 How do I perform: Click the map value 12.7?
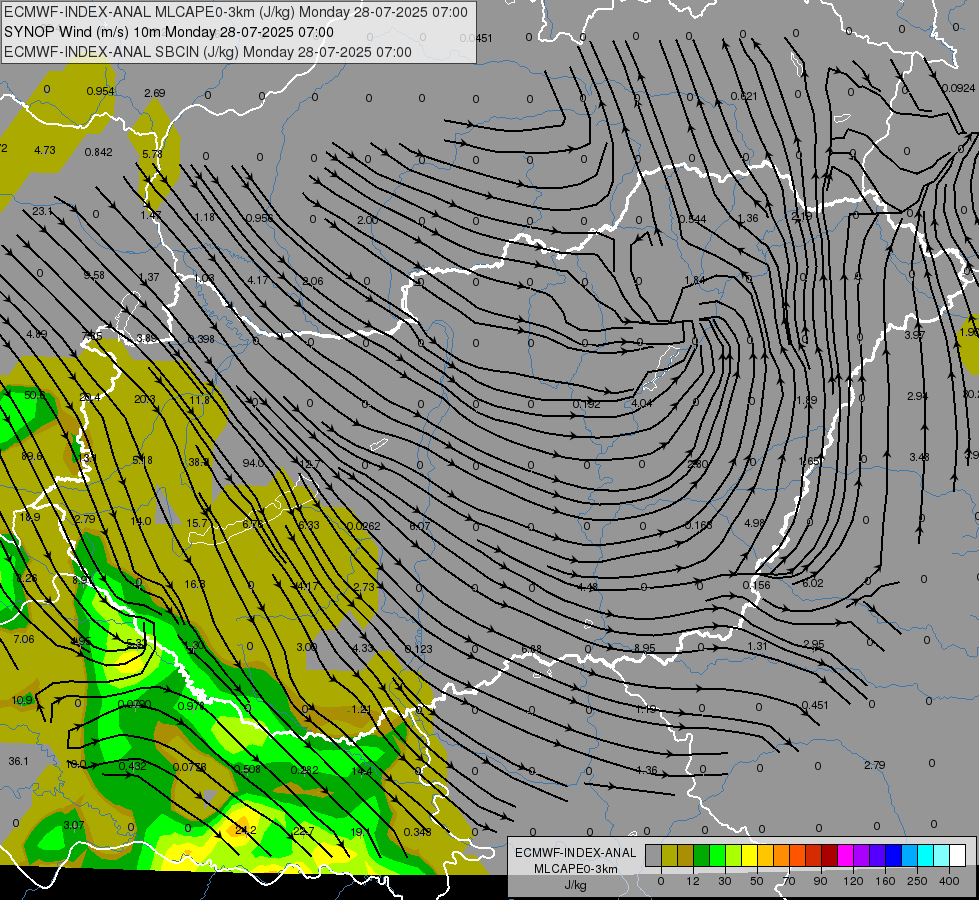pyautogui.click(x=310, y=463)
